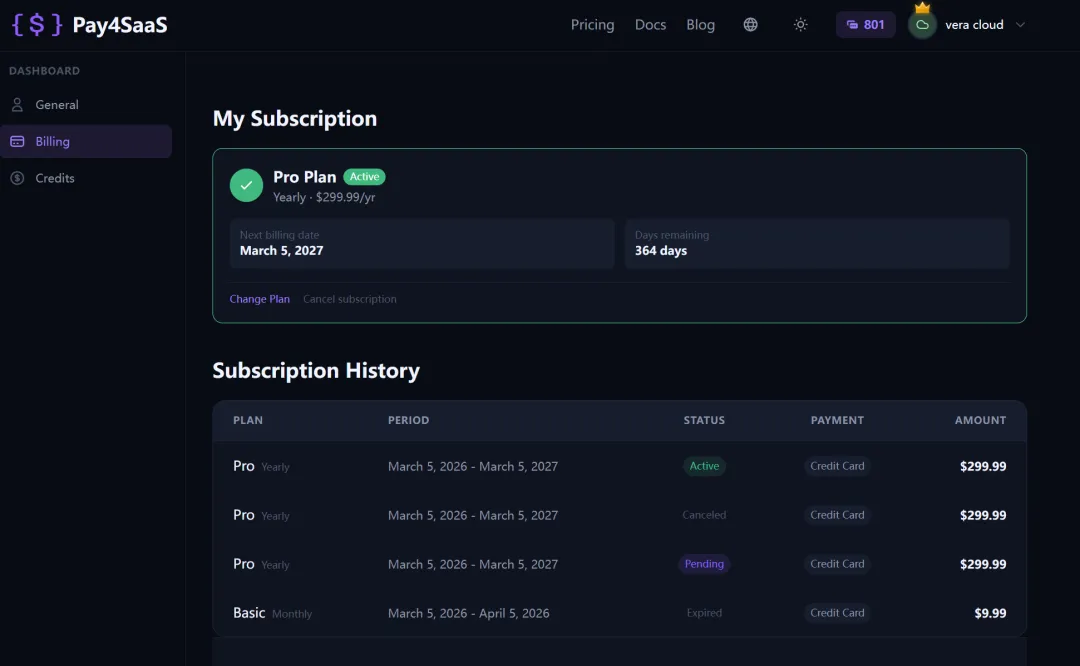Viewport: 1080px width, 666px height.
Task: Click the Billing card icon in sidebar
Action: coord(17,142)
